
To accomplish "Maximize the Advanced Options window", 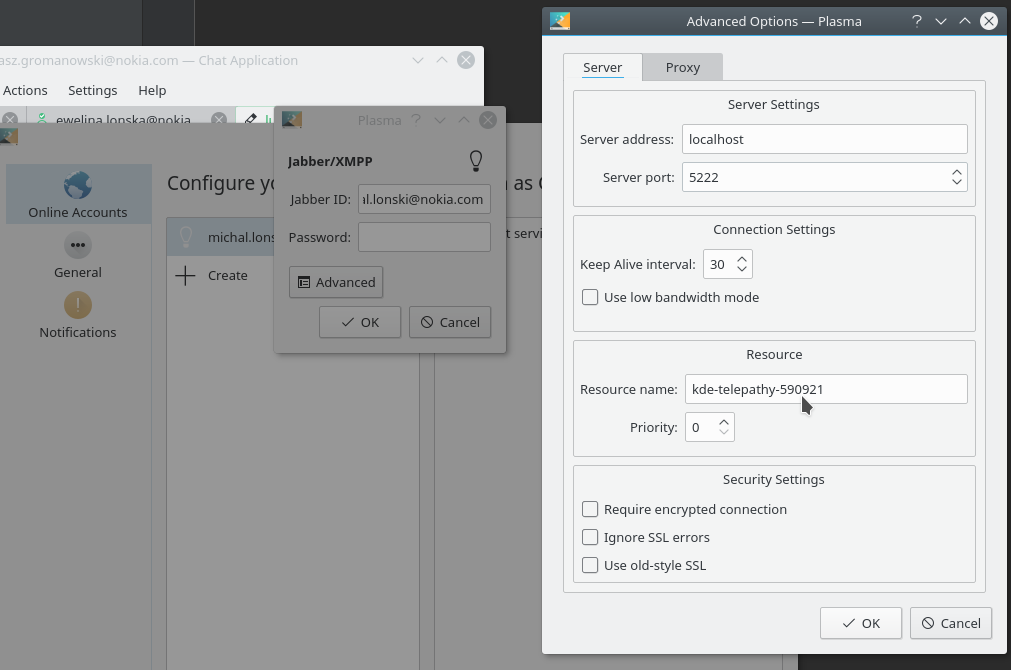I will click(965, 21).
